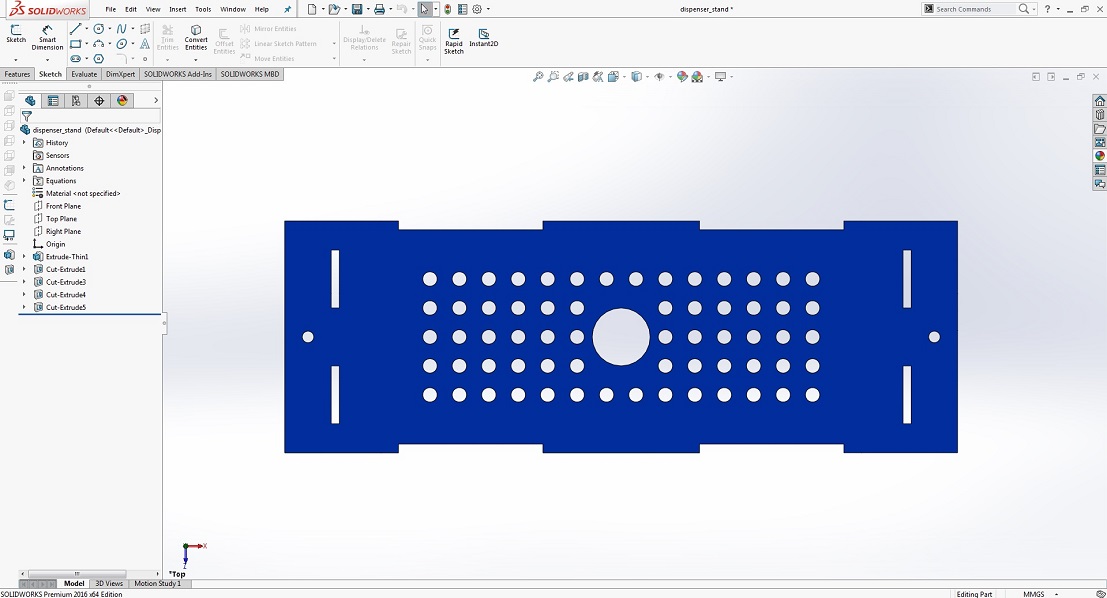Screen dimensions: 1107x598
Task: Expand the History folder
Action: 24,143
